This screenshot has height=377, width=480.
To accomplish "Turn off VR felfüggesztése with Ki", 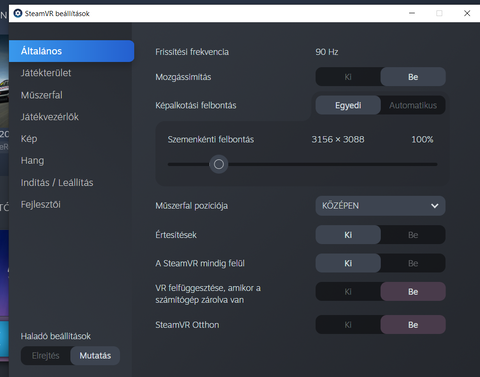I will point(348,292).
